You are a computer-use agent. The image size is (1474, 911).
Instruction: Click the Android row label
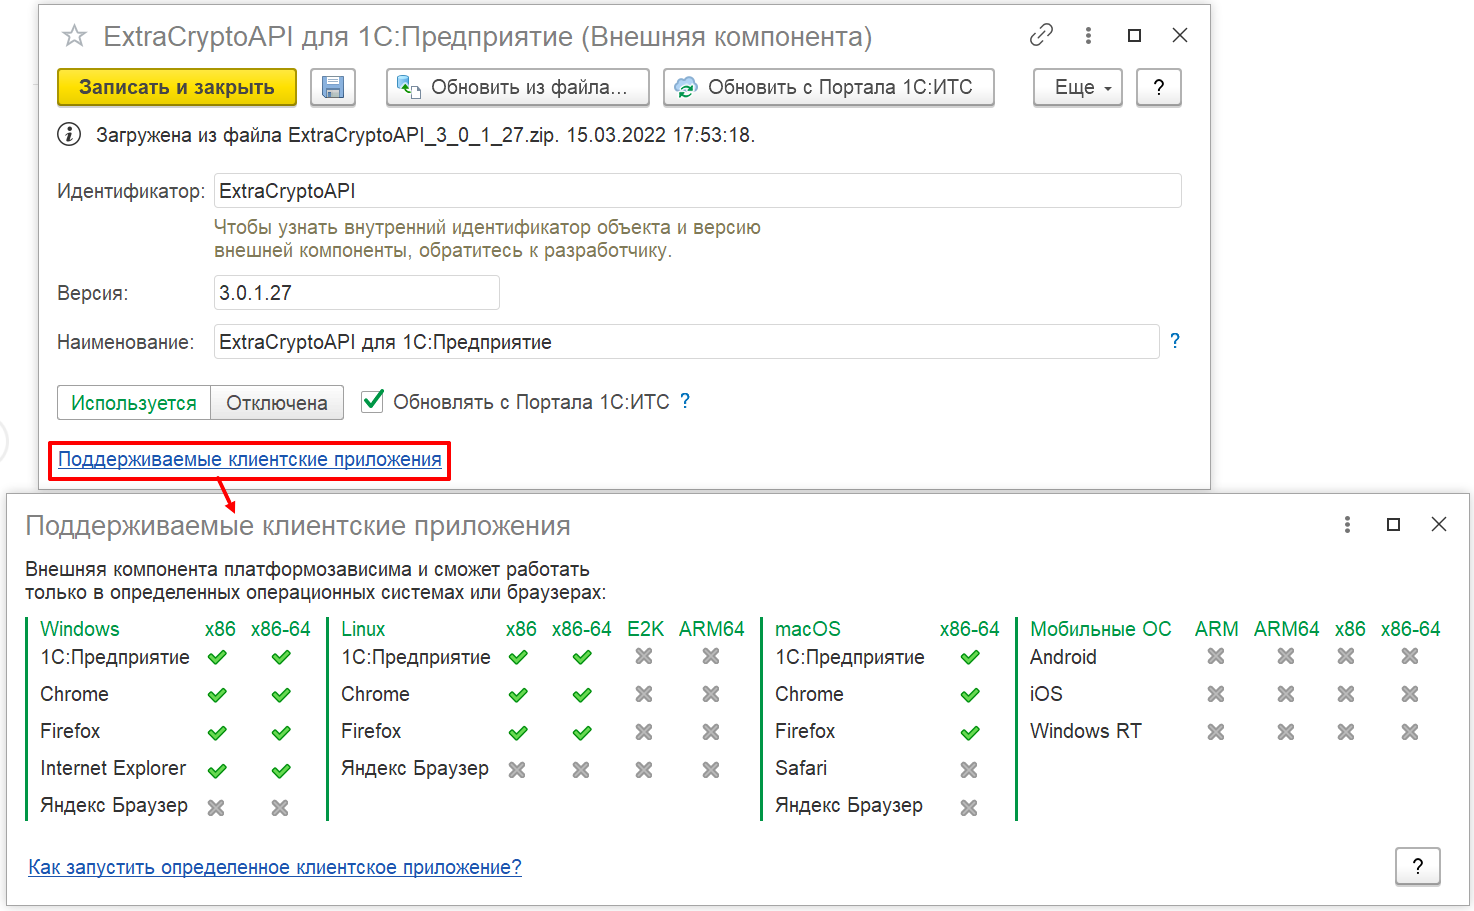(x=1063, y=657)
